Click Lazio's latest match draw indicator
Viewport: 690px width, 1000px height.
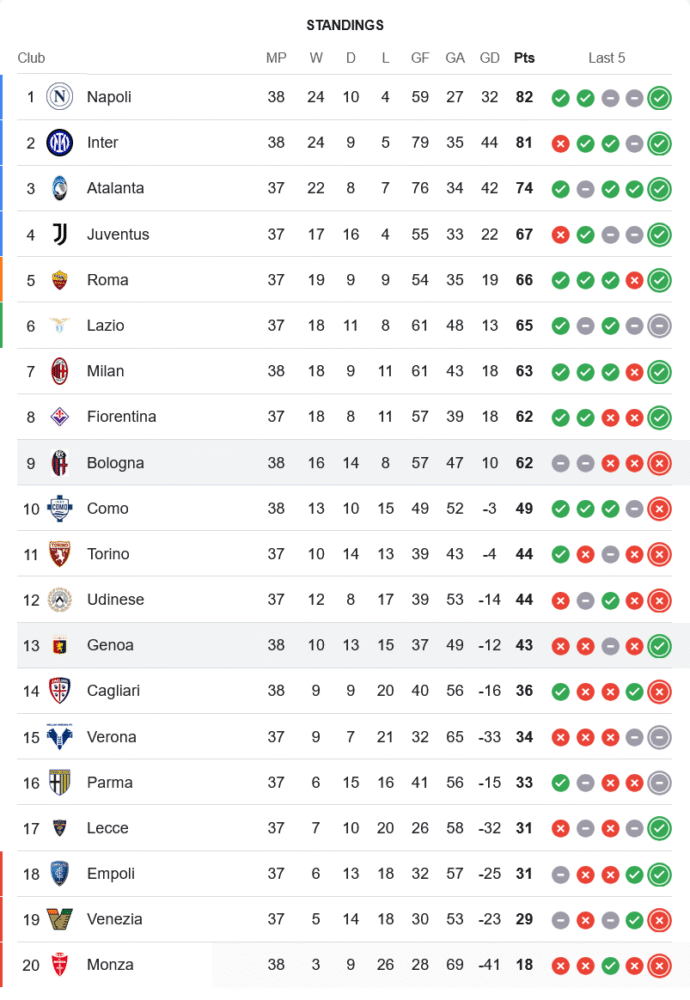(659, 326)
